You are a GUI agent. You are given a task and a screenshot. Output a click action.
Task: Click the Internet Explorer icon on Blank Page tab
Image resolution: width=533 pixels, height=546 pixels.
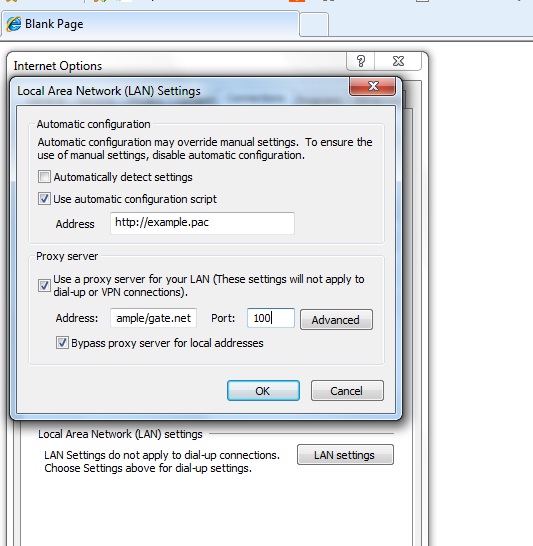click(14, 24)
